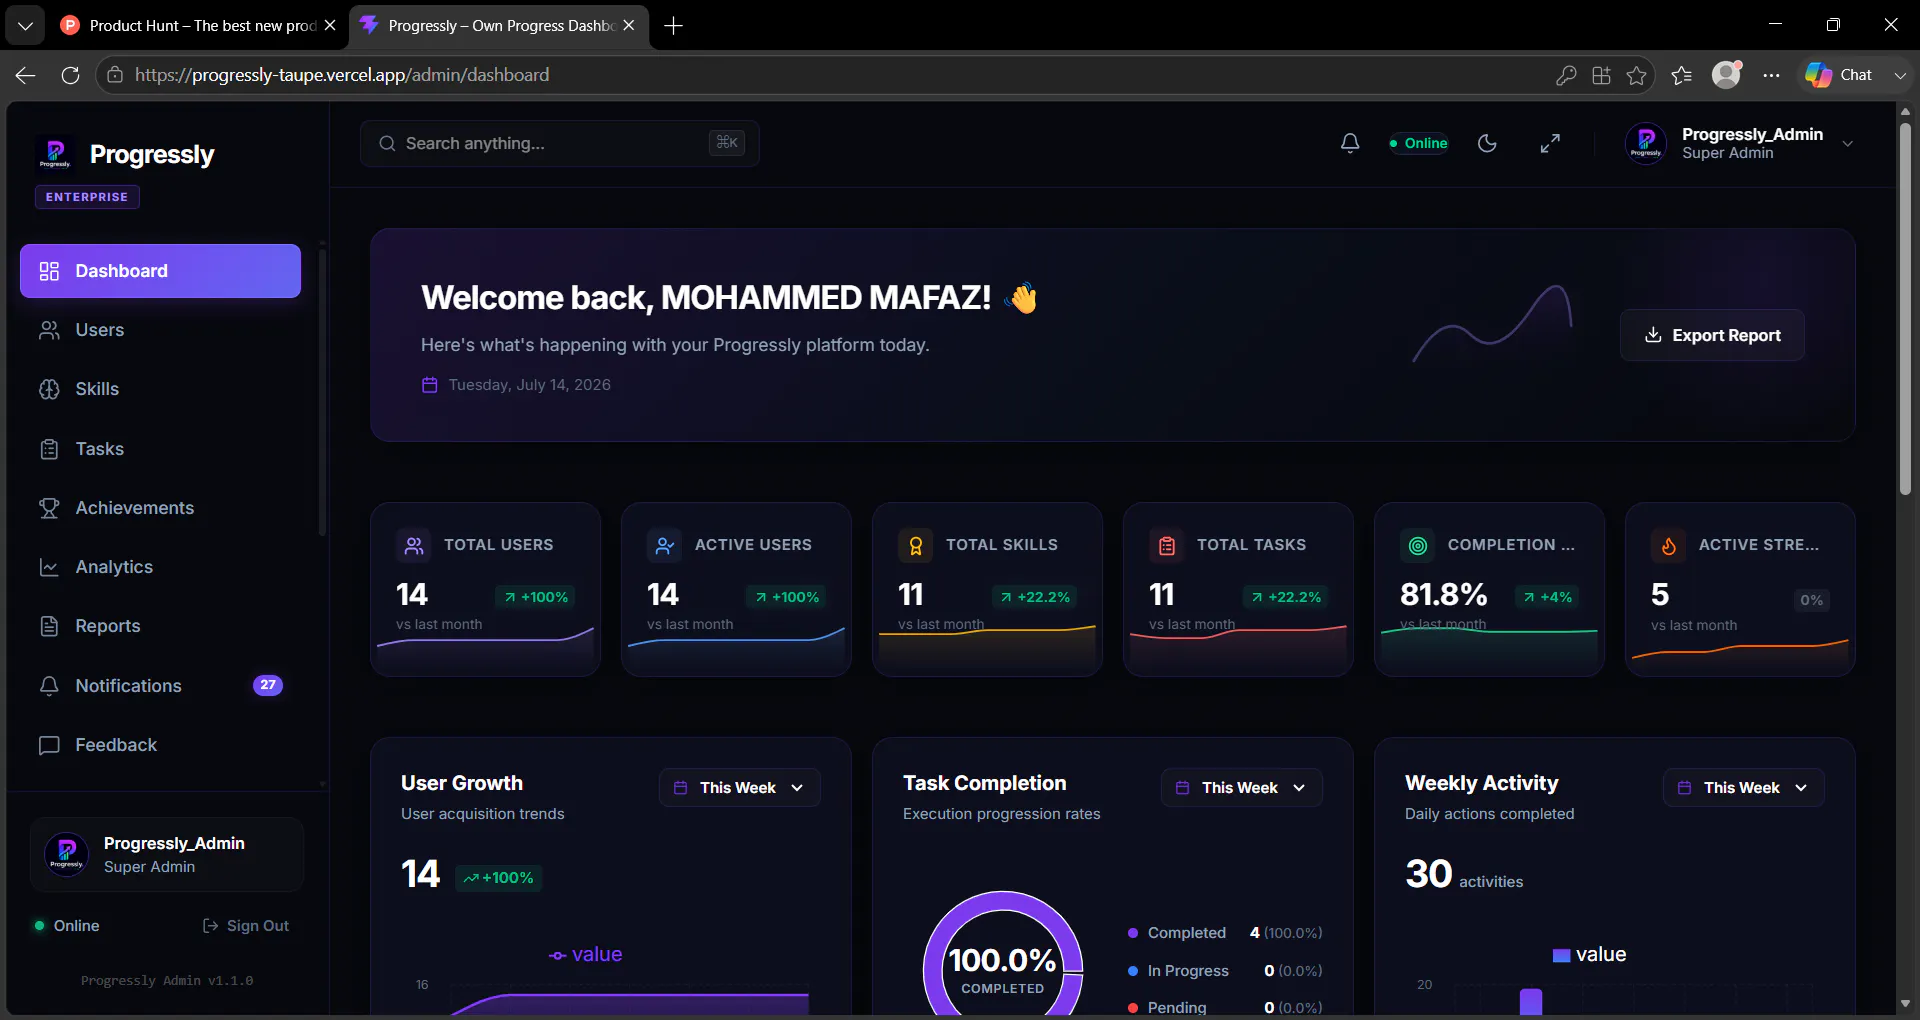Click the Total Users card icon
1920x1020 pixels.
coord(414,545)
